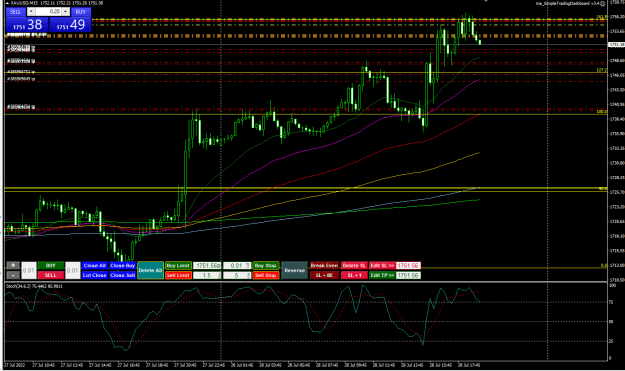The width and height of the screenshot is (625, 371).
Task: Click the XAUUSD,M15 symbol label
Action: coord(25,3)
